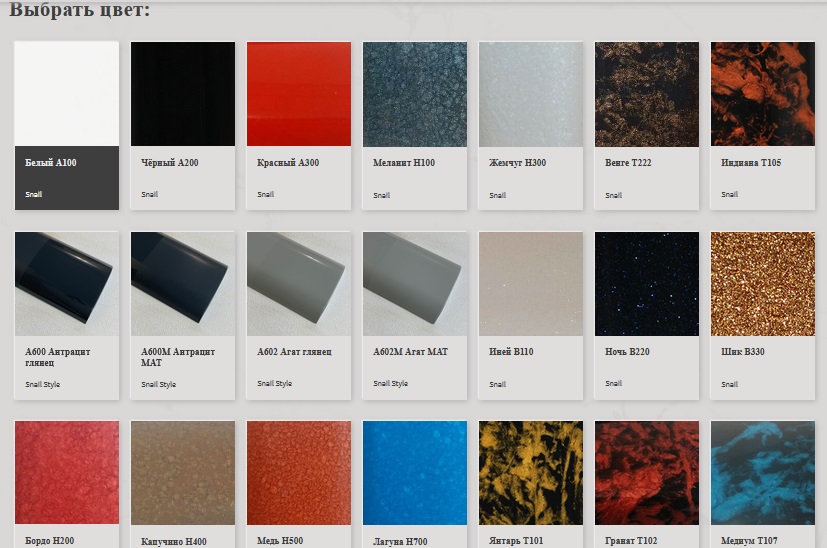Open the Гранат T102 label link
The image size is (827, 548).
[631, 541]
